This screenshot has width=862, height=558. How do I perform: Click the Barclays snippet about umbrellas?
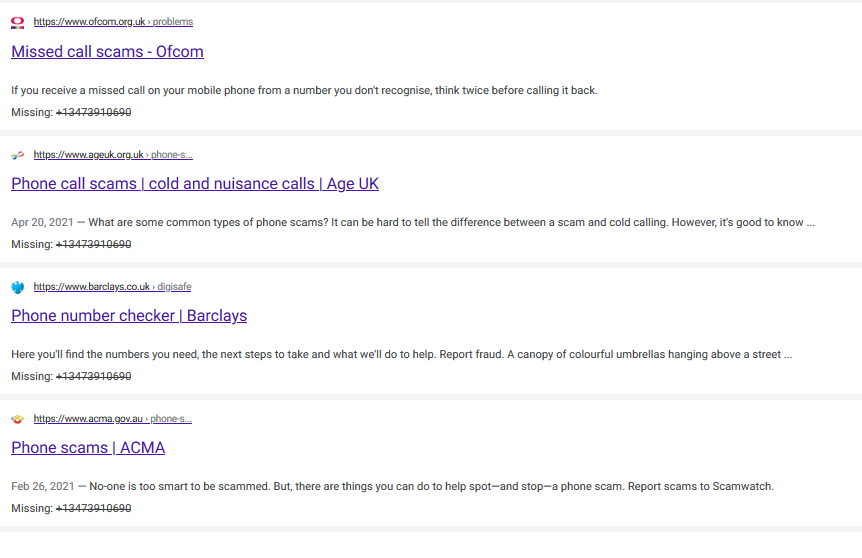click(x=401, y=354)
